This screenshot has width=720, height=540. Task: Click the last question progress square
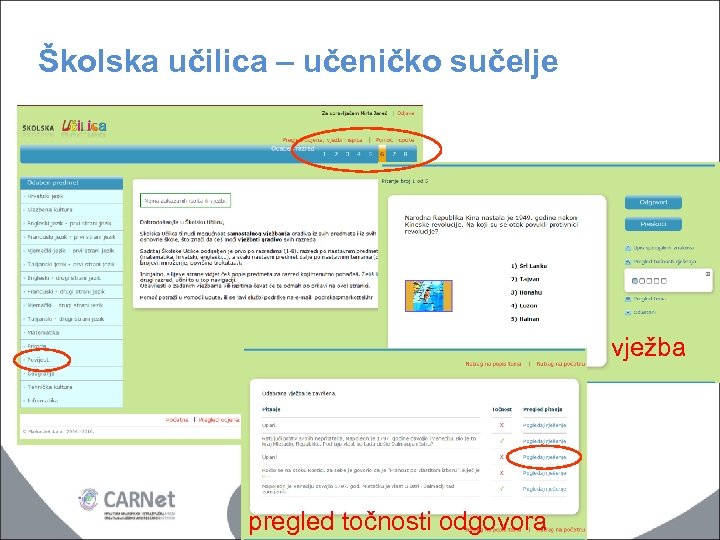[663, 281]
